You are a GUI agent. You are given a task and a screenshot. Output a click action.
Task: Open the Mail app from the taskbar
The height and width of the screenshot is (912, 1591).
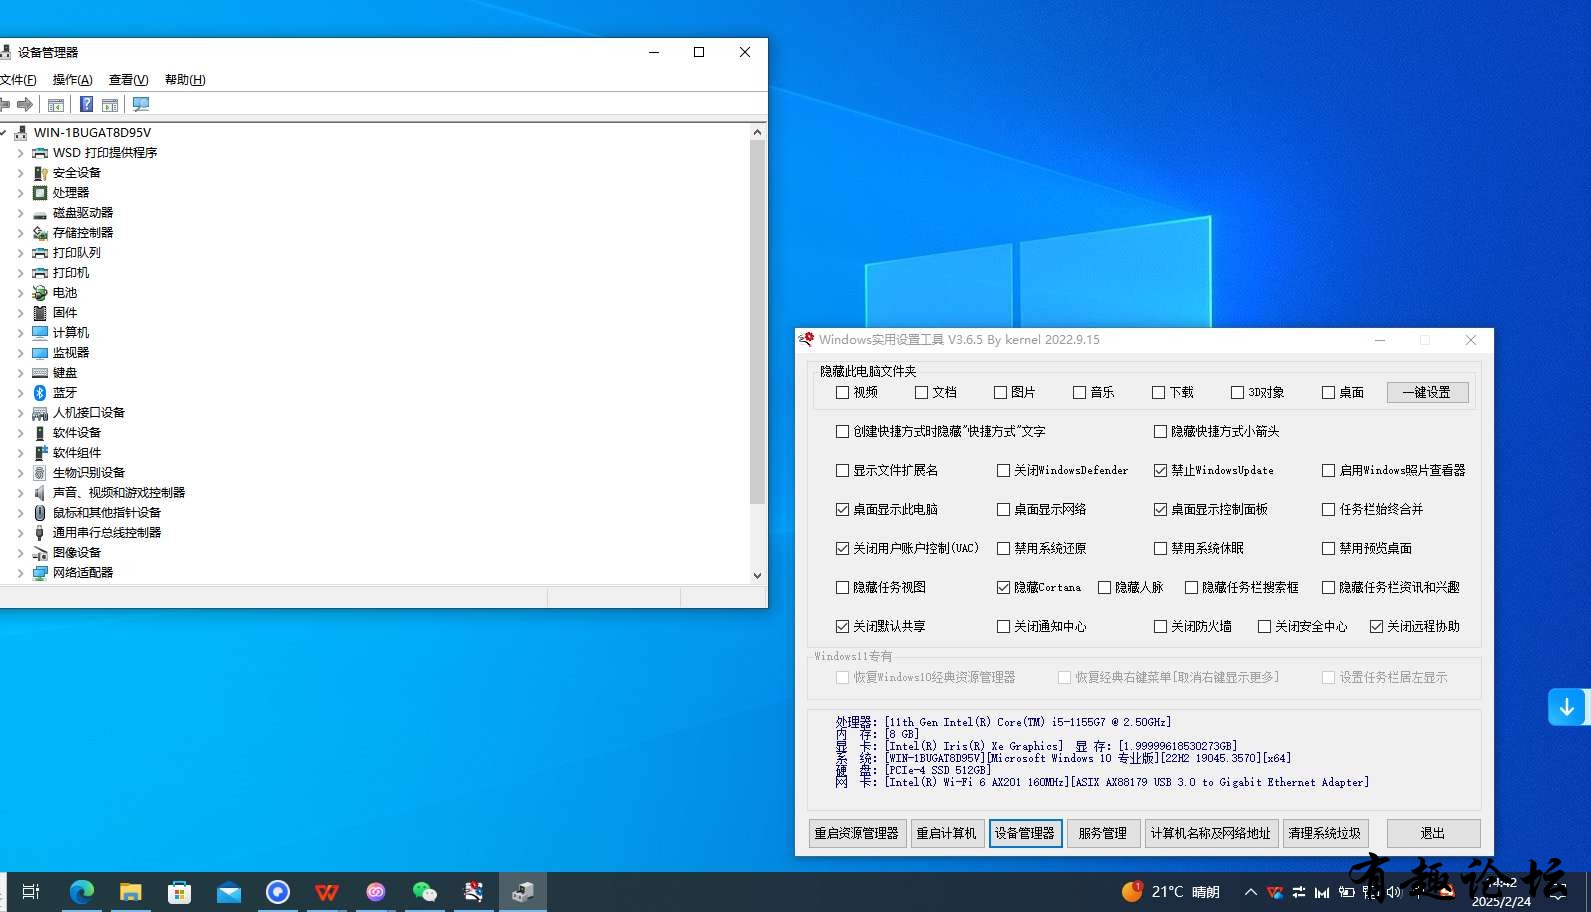(229, 892)
